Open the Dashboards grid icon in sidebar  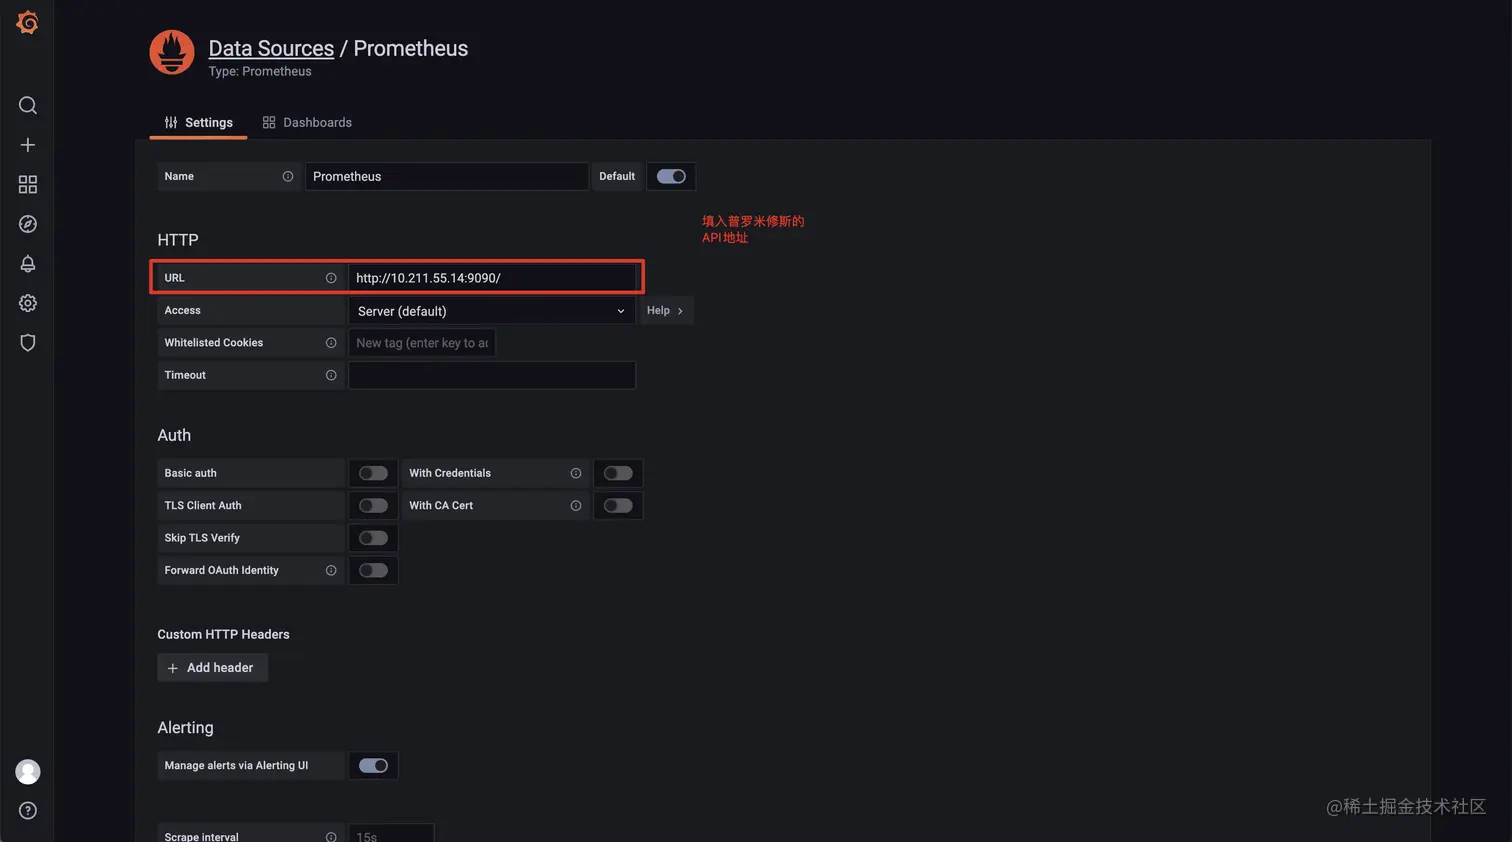pyautogui.click(x=28, y=184)
